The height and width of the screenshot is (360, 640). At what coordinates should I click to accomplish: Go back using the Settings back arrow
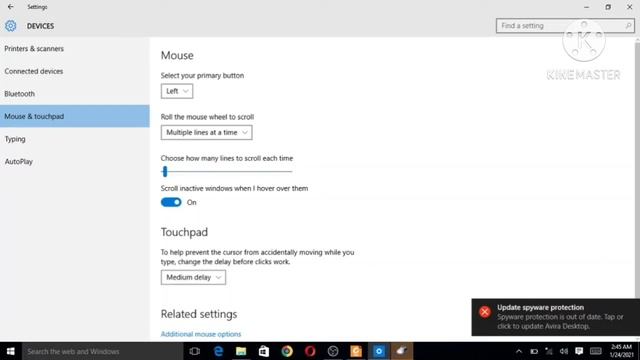(11, 7)
